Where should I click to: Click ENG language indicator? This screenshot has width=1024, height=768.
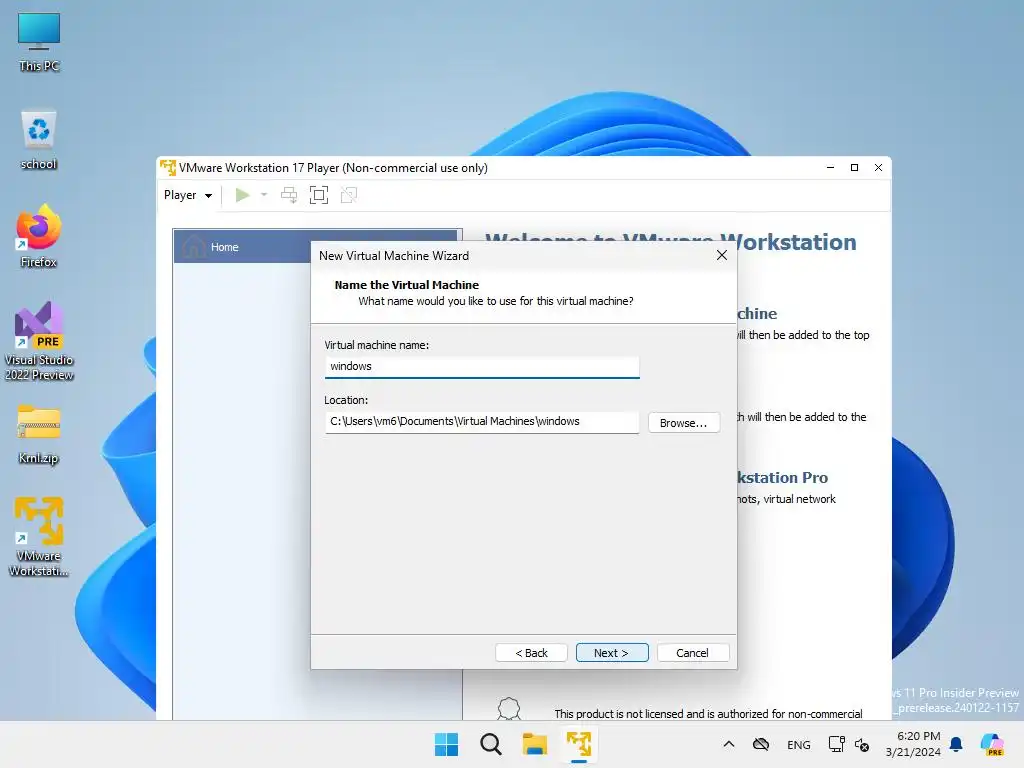coord(799,745)
